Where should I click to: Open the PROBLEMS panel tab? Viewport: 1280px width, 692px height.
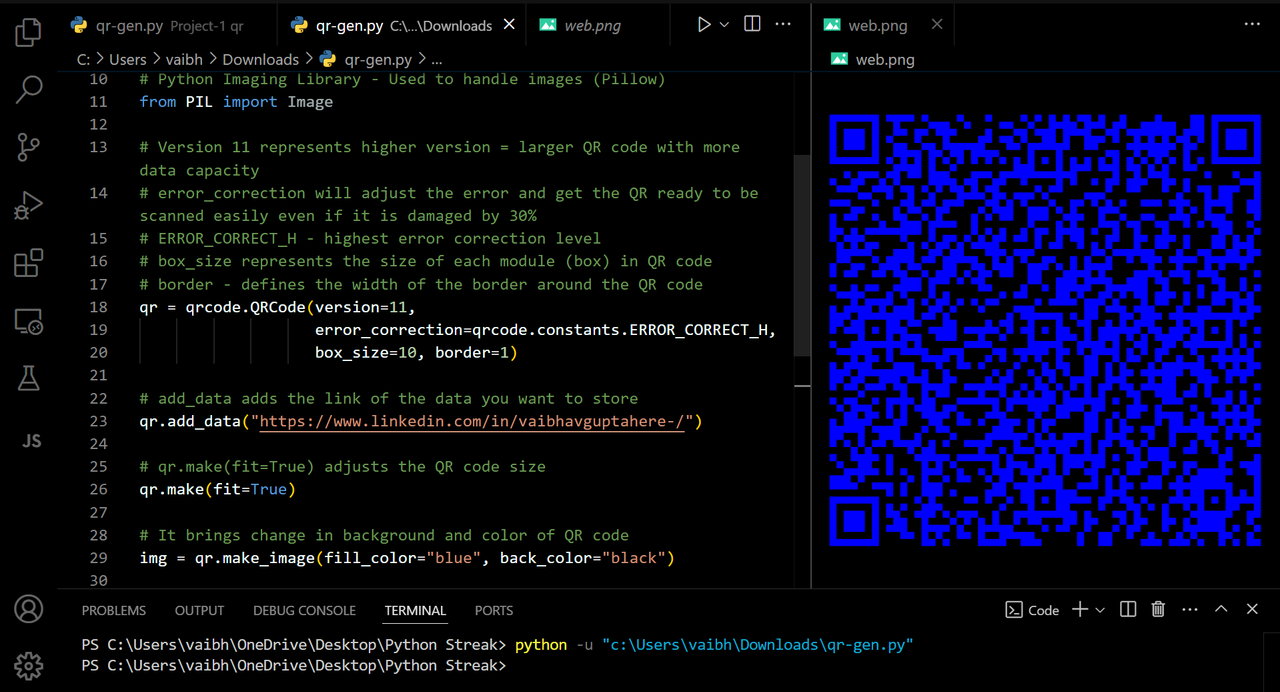[x=114, y=610]
